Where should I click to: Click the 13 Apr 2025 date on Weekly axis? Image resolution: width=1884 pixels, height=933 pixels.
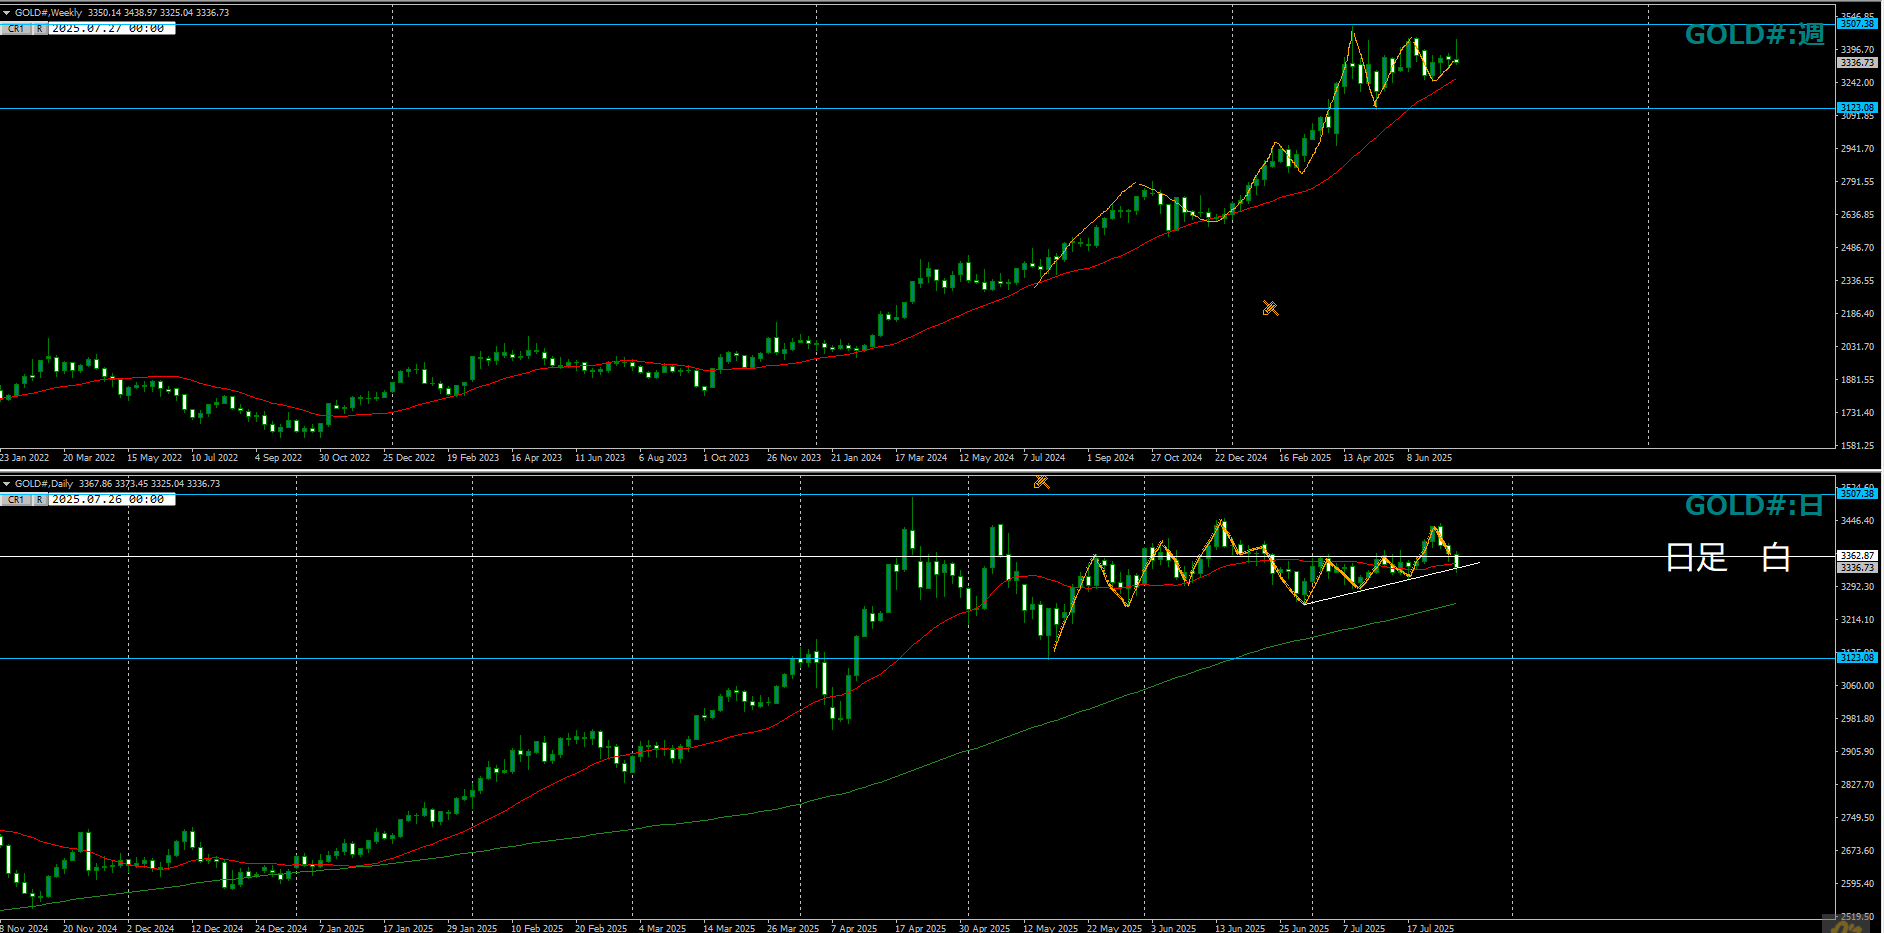point(1368,458)
